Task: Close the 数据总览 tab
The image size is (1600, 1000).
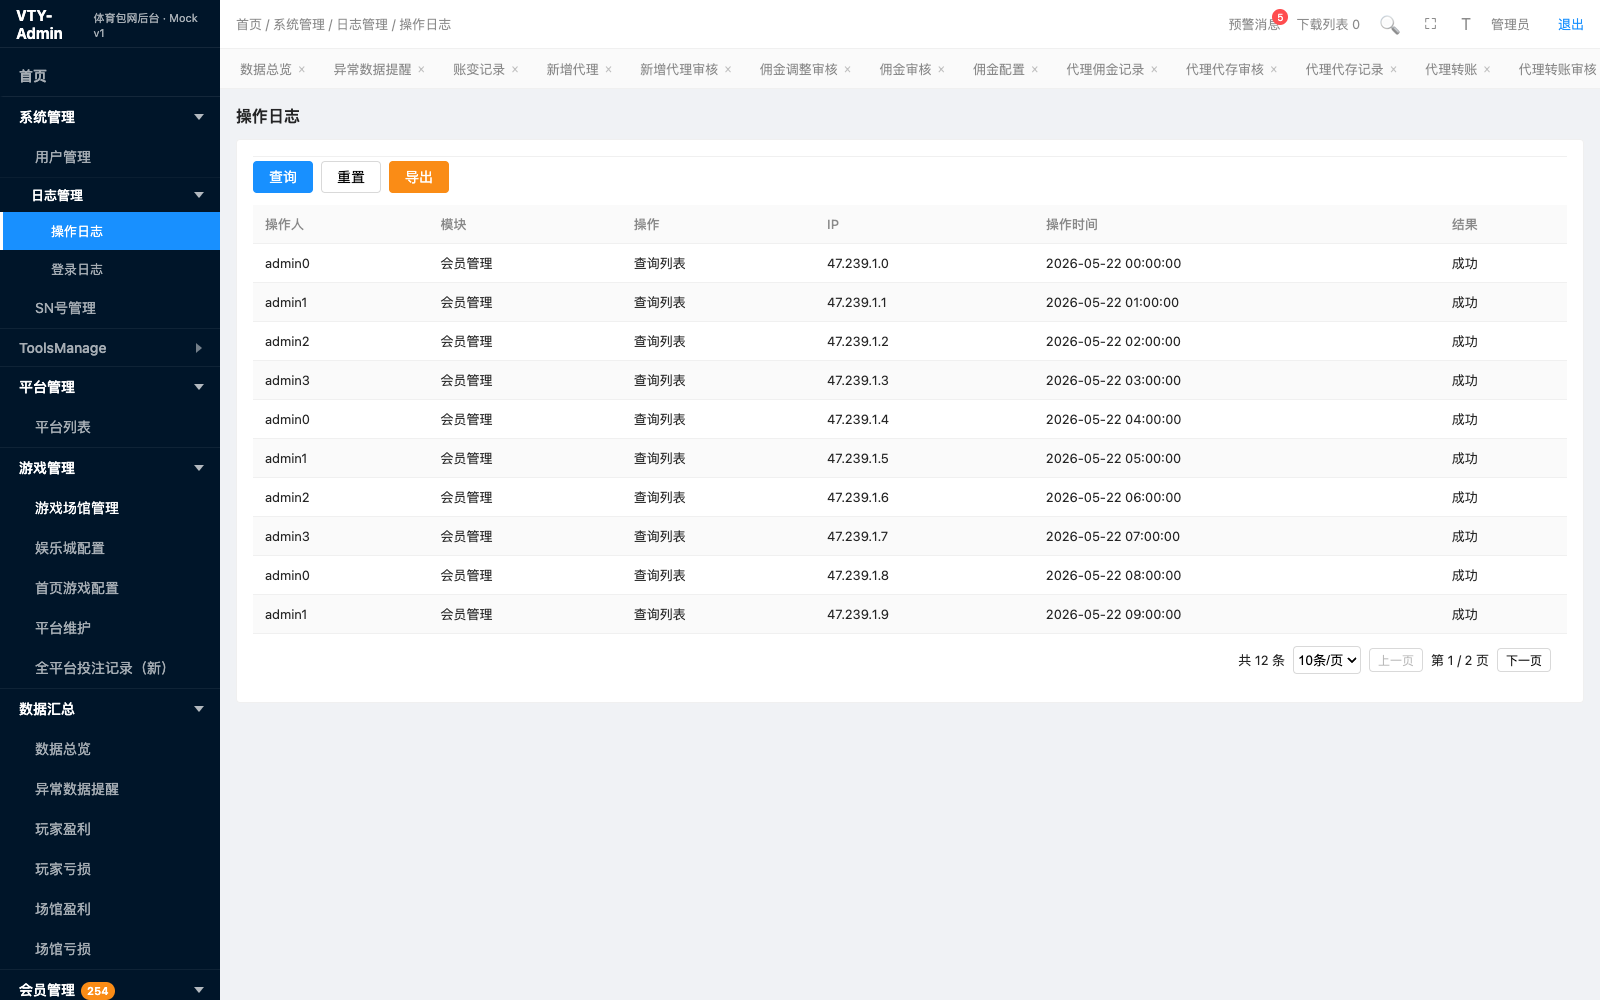Action: [x=302, y=70]
